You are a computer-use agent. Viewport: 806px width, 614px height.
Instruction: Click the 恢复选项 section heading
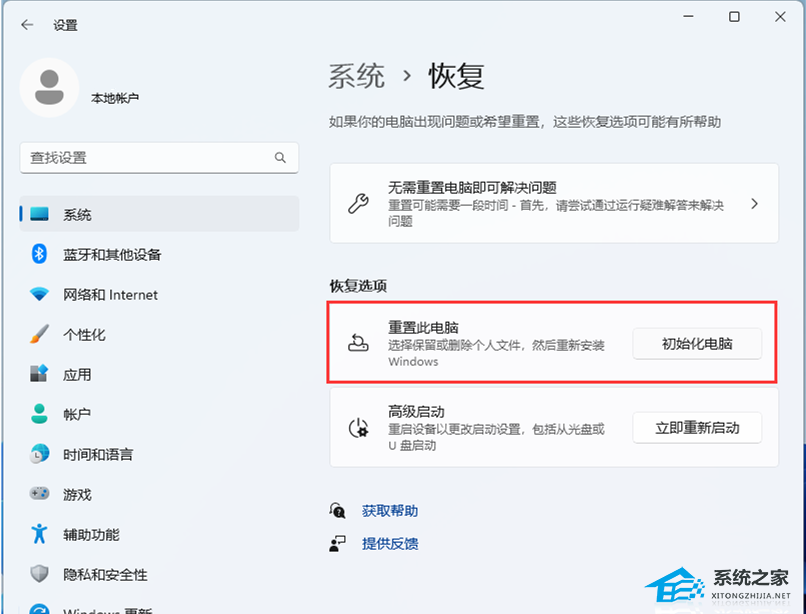358,286
